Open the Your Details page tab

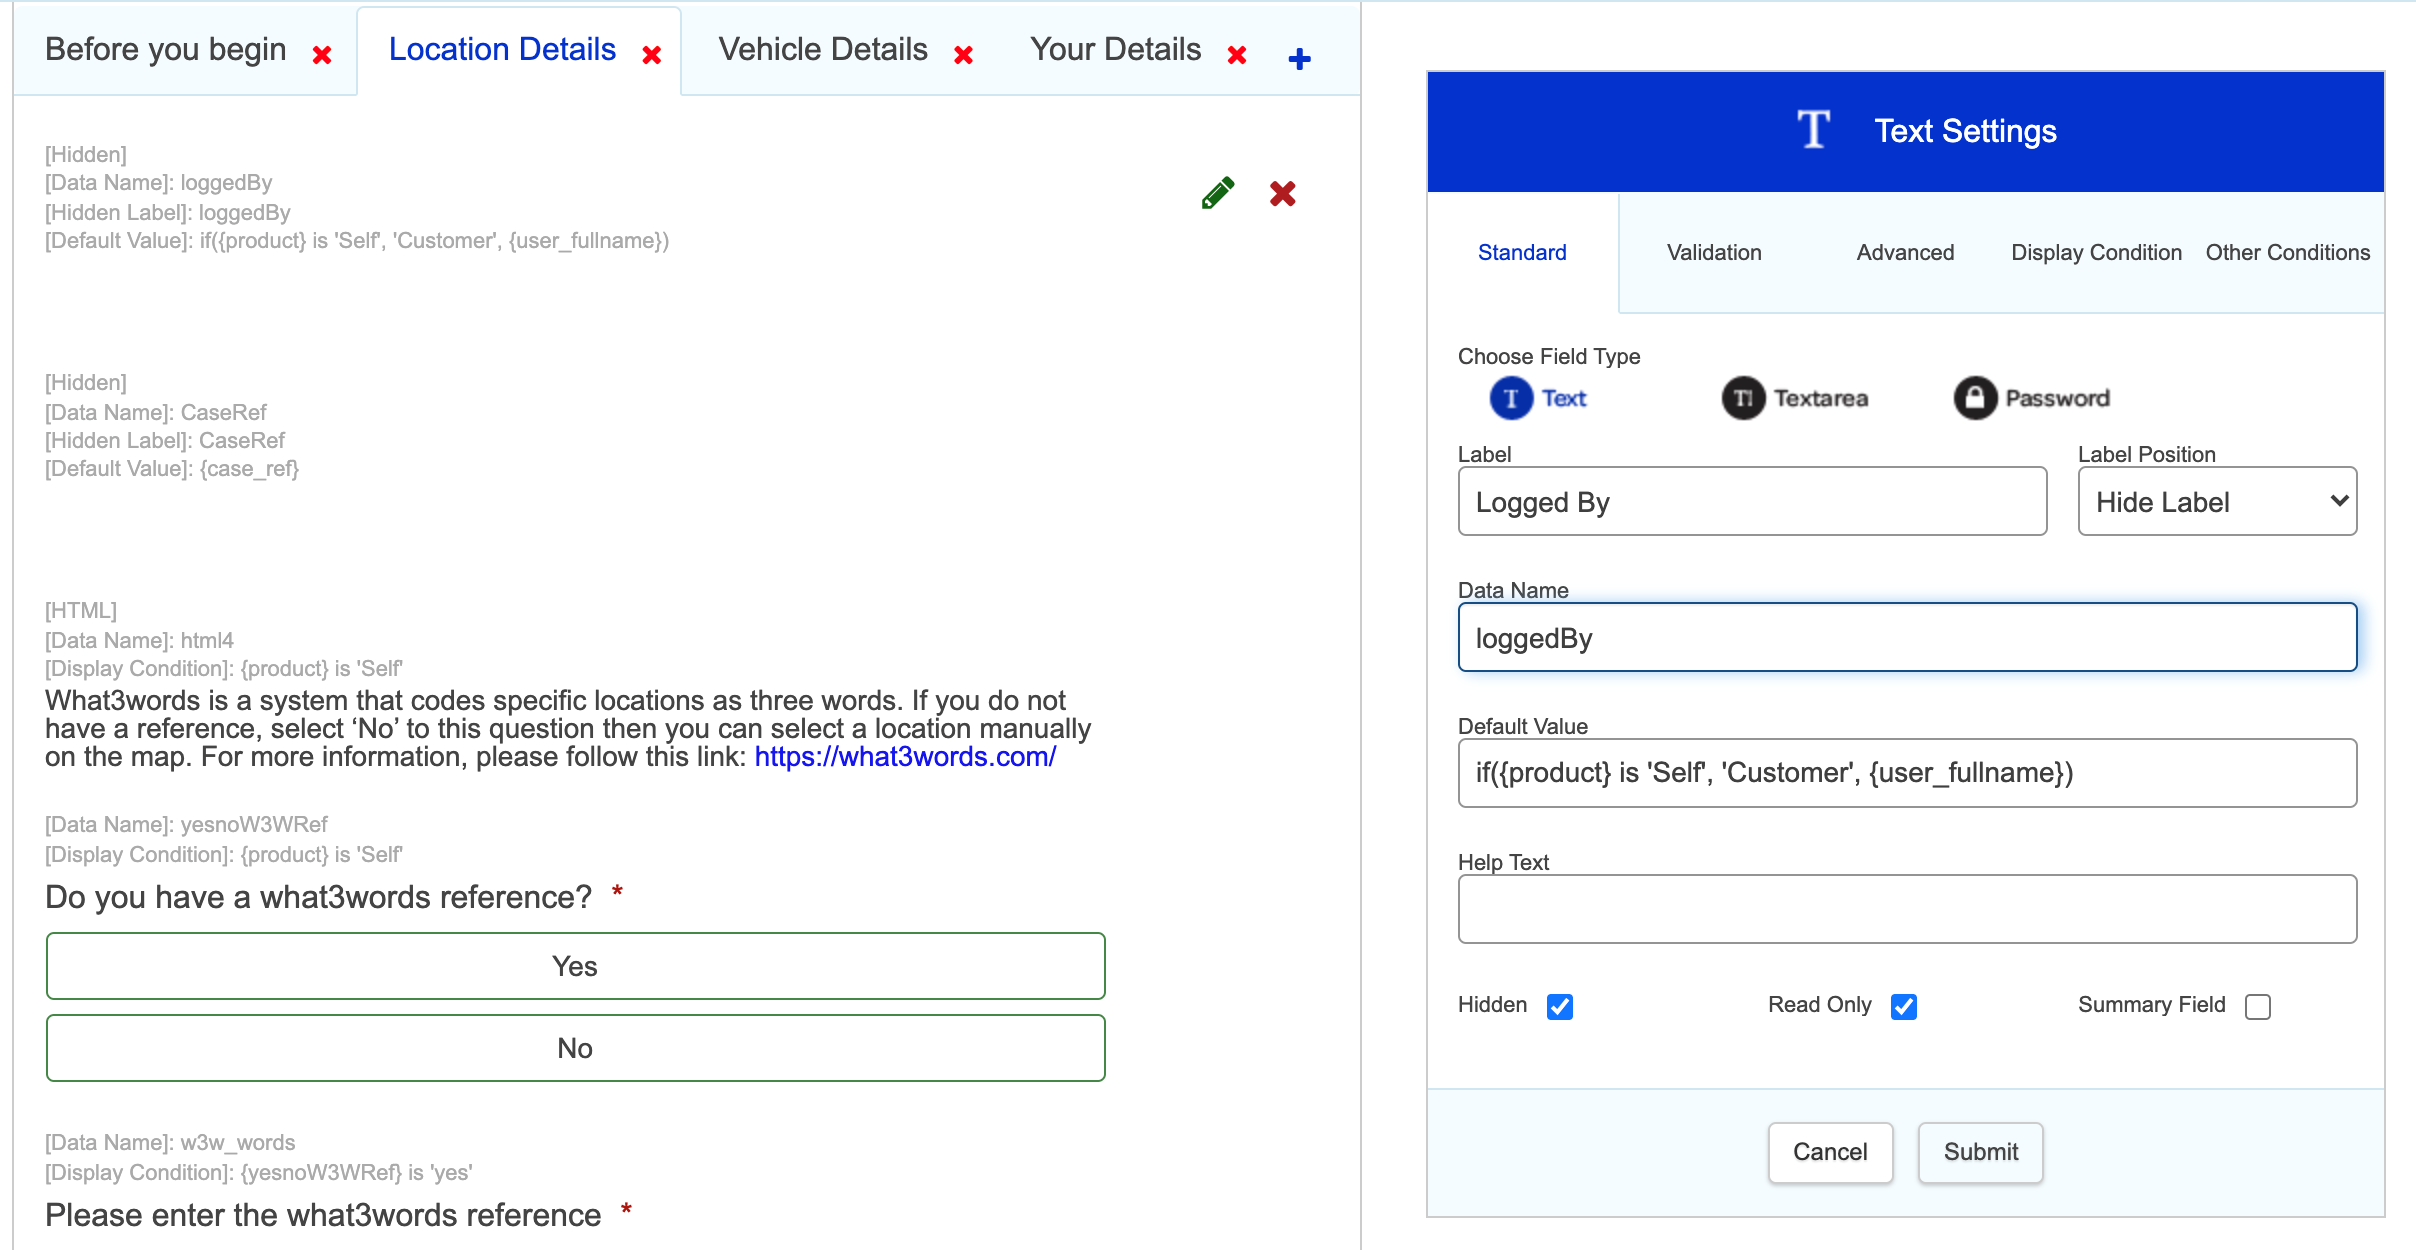tap(1116, 49)
